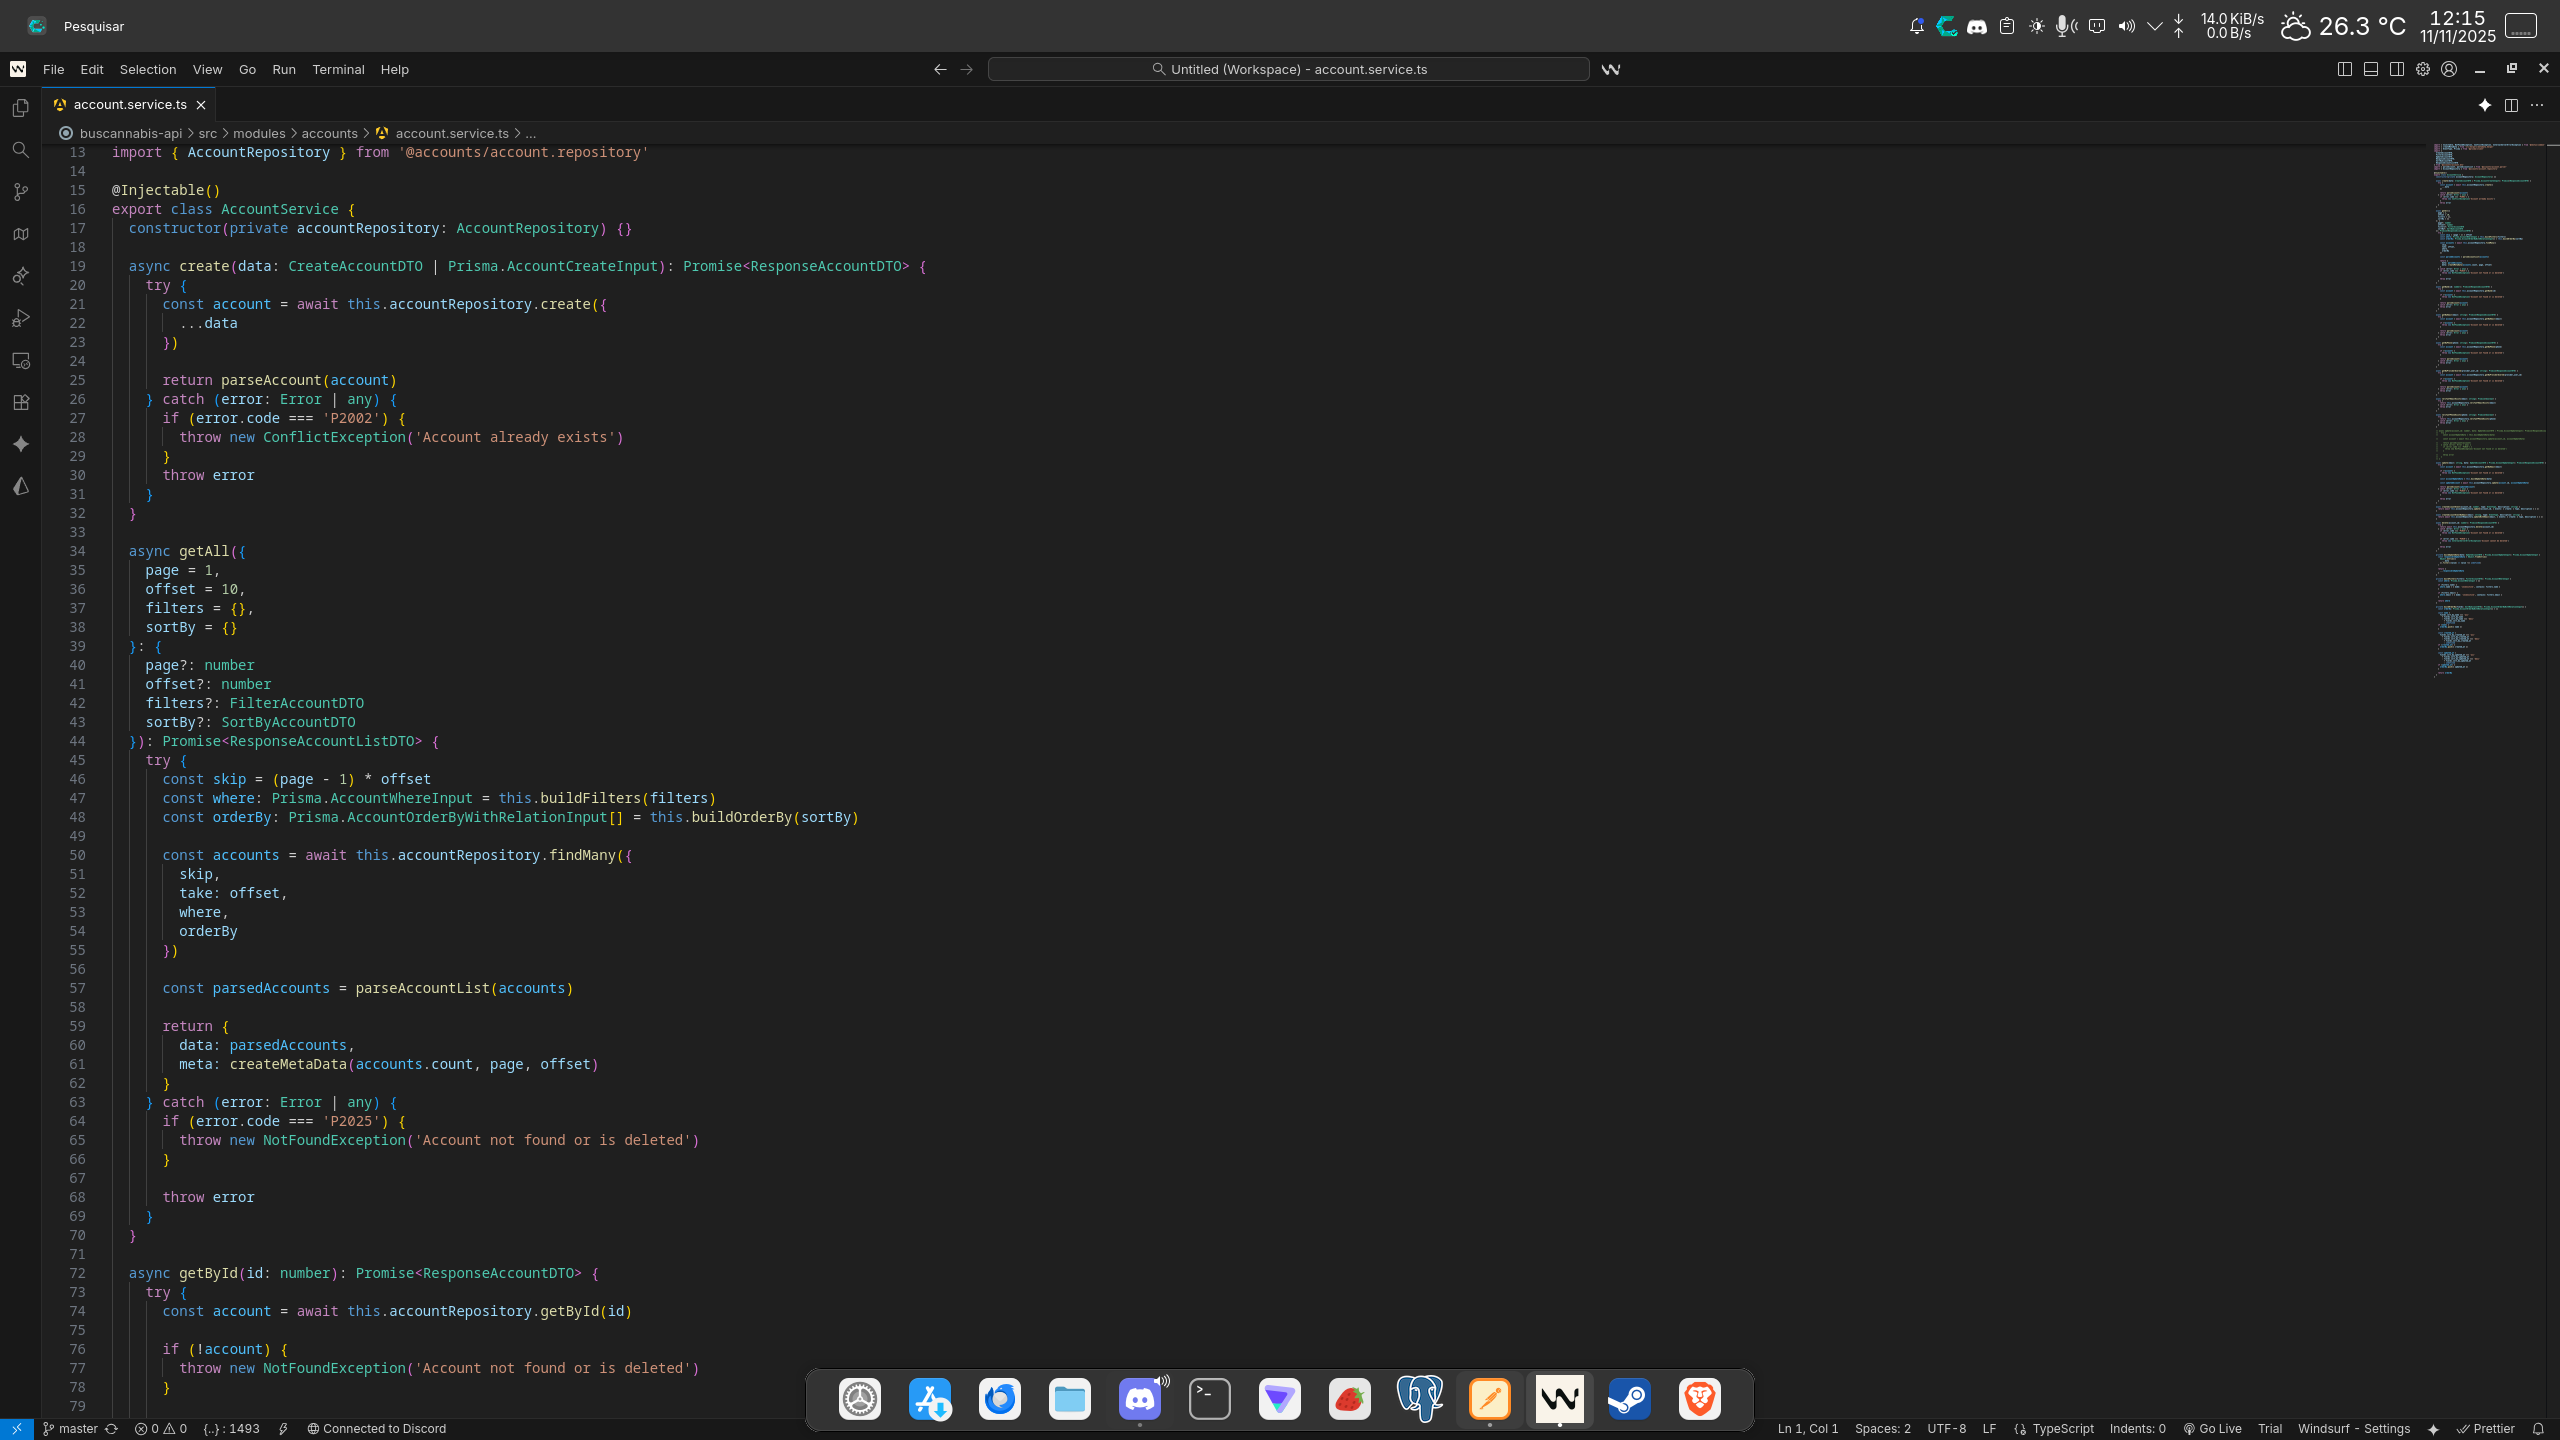This screenshot has width=2560, height=1440.
Task: Open Remote Explorer in activity bar
Action: [x=20, y=361]
